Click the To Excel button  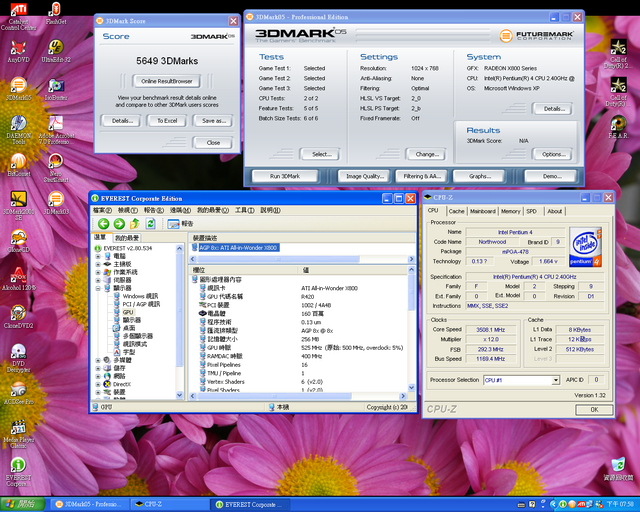point(167,121)
